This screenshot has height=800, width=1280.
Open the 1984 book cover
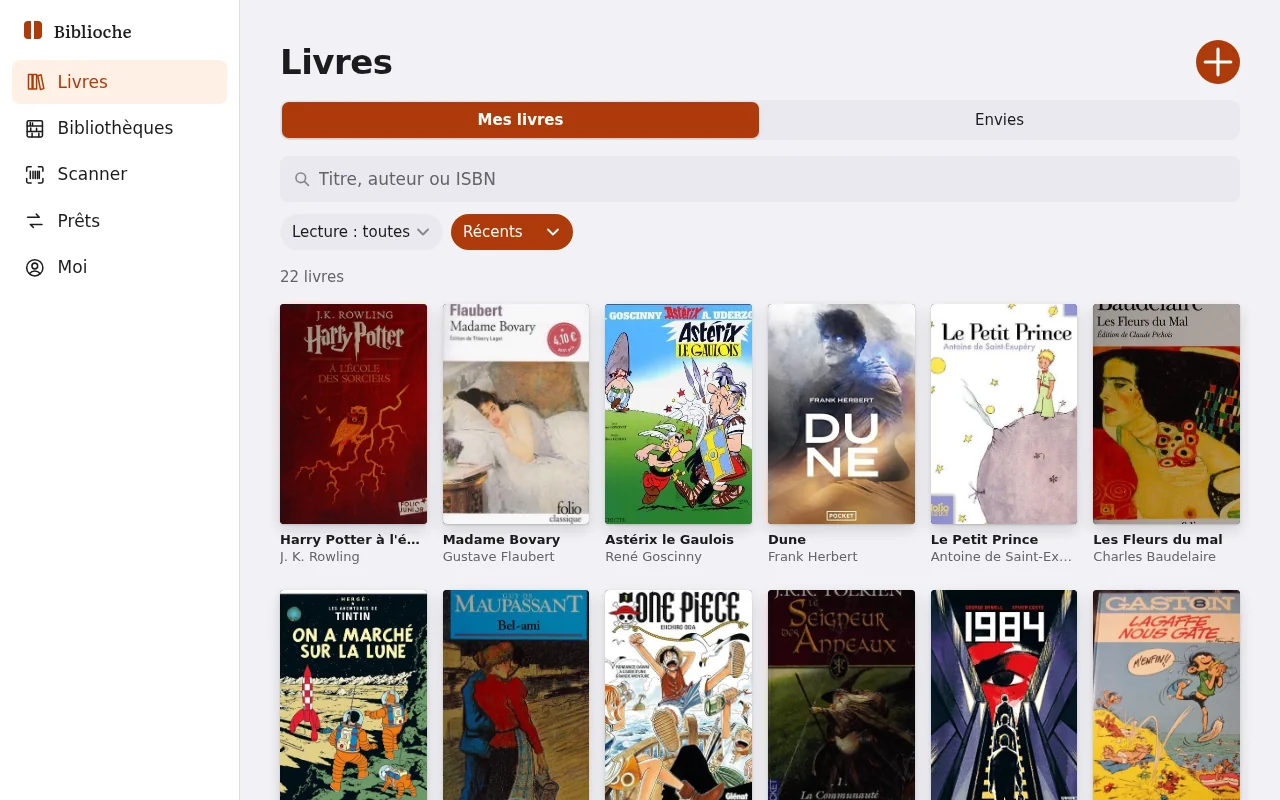1004,695
